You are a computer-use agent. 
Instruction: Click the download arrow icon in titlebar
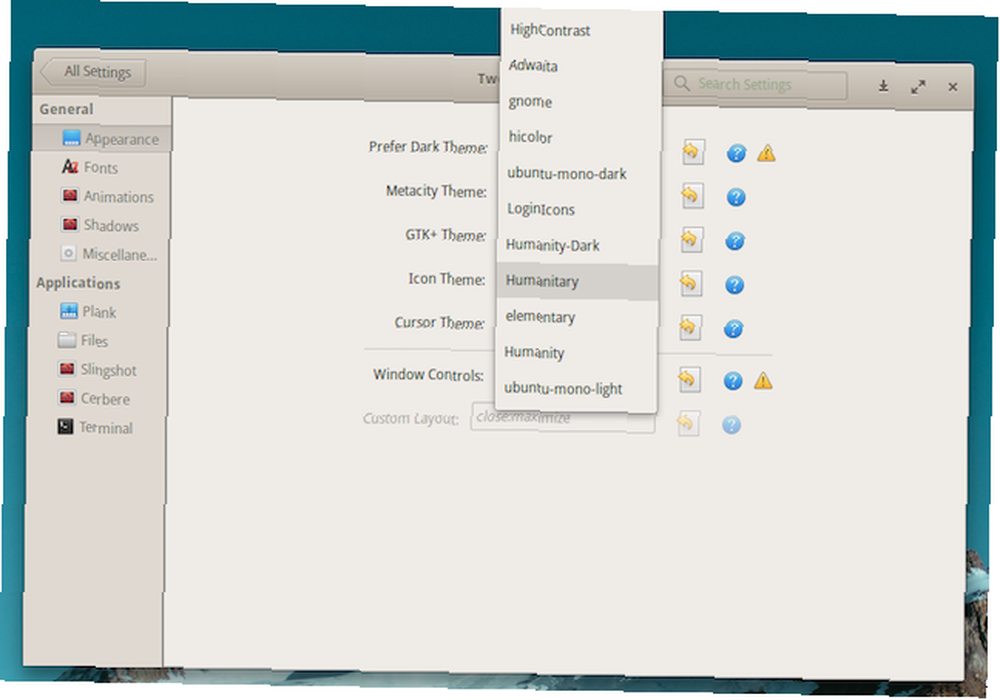click(883, 85)
